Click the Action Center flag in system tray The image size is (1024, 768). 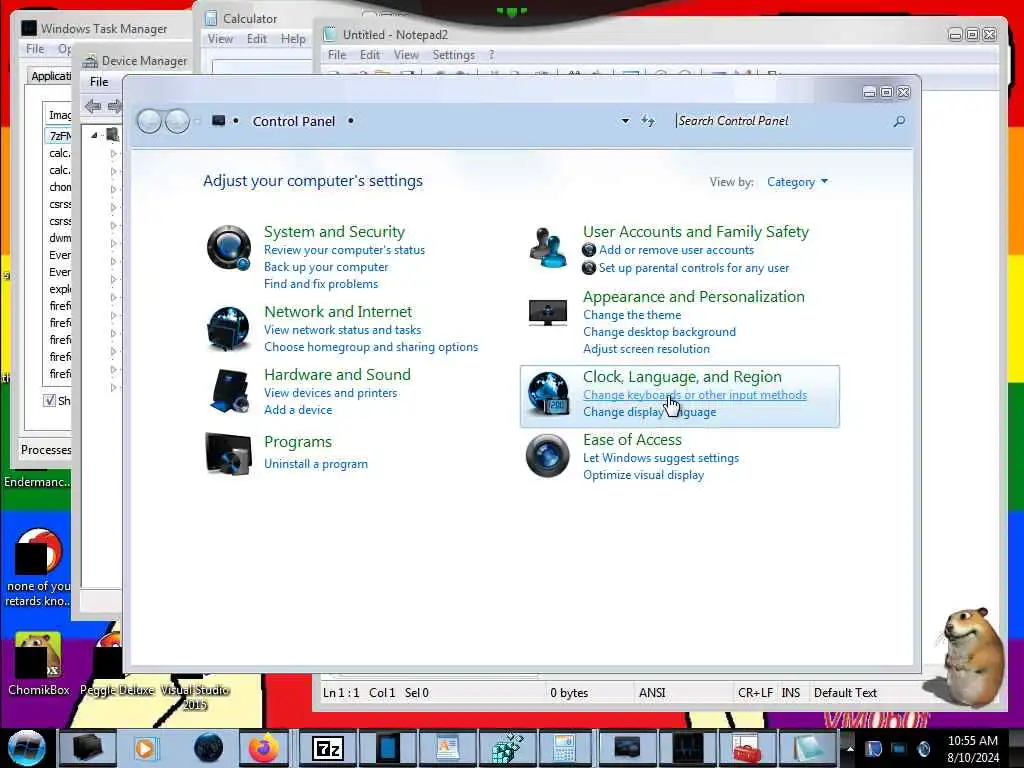pyautogui.click(x=873, y=749)
